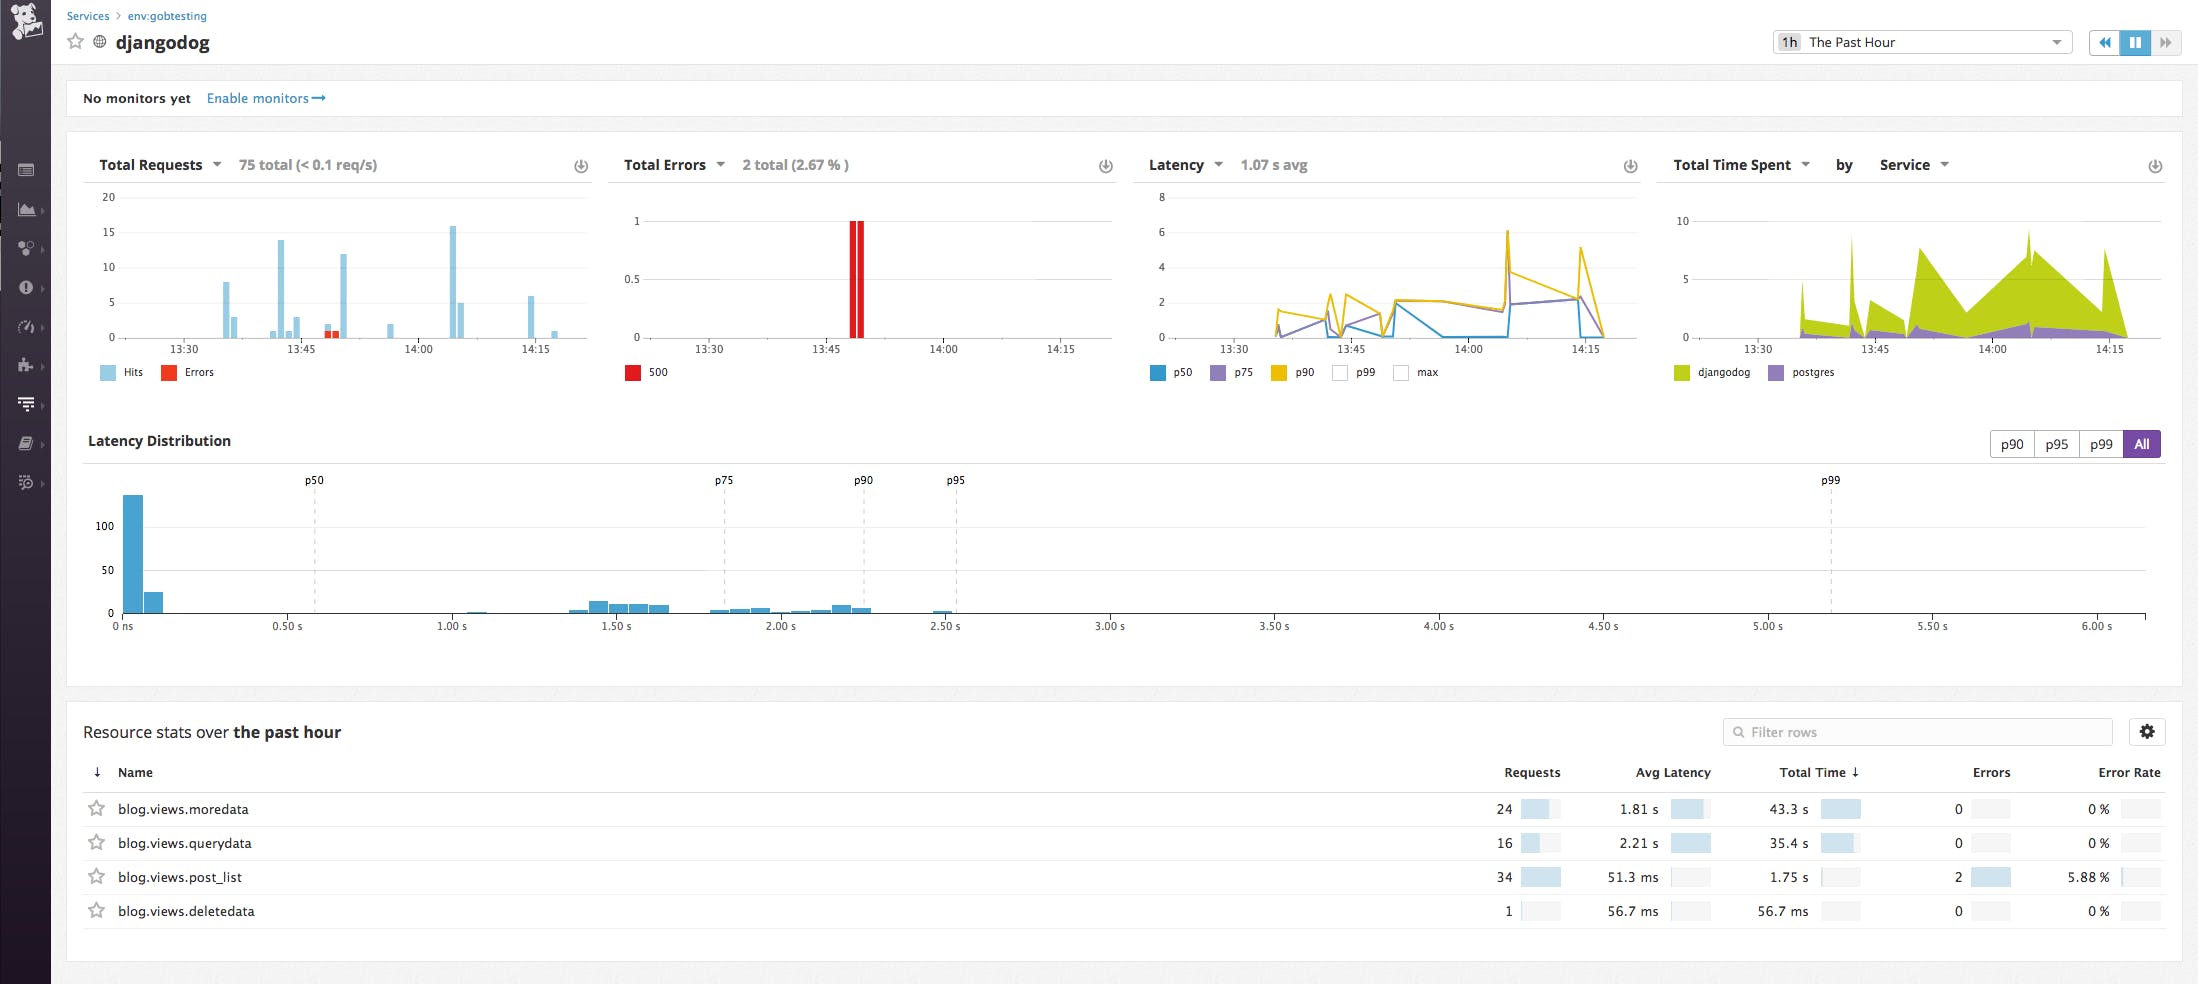The width and height of the screenshot is (2198, 984).
Task: Open the Total Errors metric dropdown
Action: tap(722, 165)
